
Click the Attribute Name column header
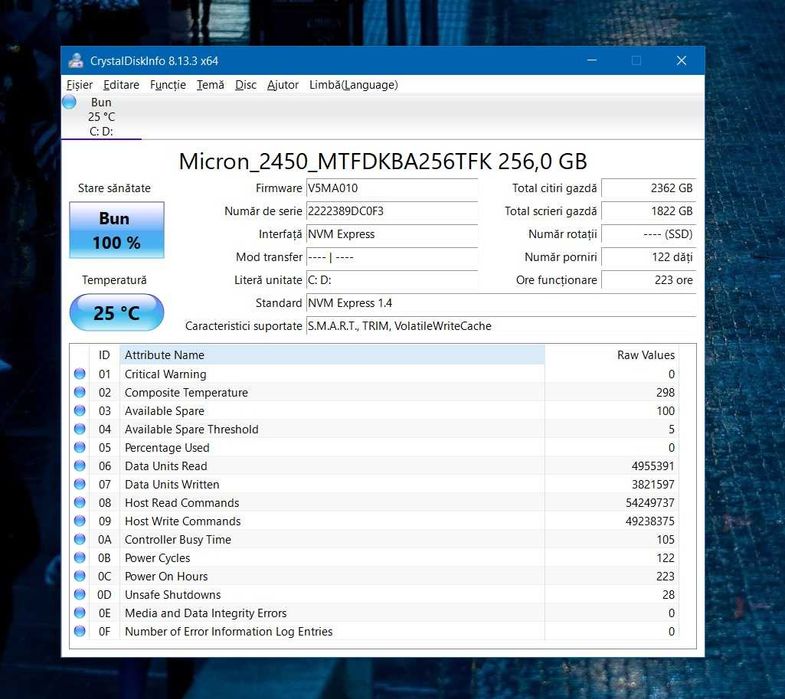[332, 355]
